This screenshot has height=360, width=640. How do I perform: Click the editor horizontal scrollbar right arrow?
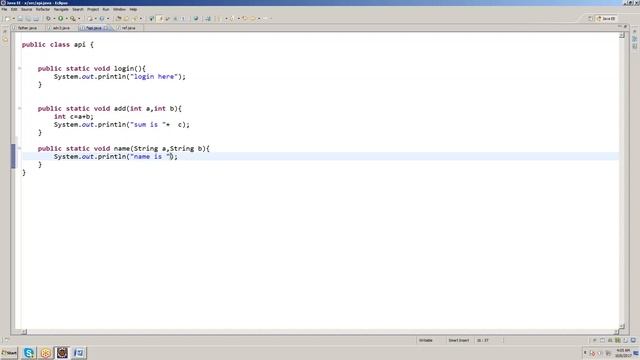[x=616, y=331]
